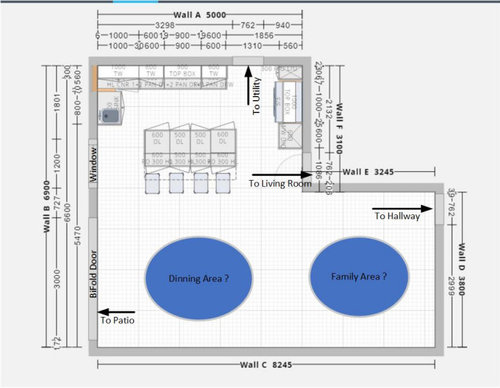Viewport: 500px width, 388px height.
Task: Select the 1856 dimension value
Action: tap(264, 36)
